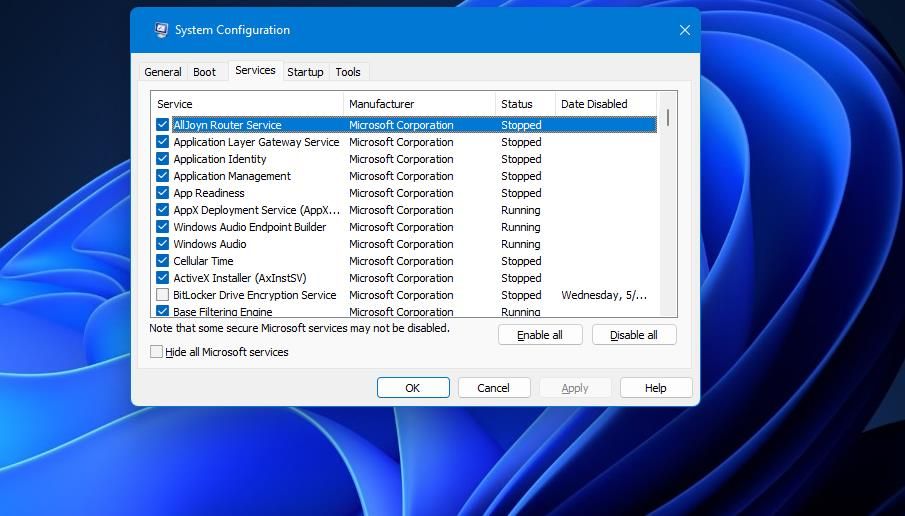This screenshot has height=516, width=905.
Task: Click BitLocker's Date Disabled value Wednesday, 5/...
Action: [604, 295]
